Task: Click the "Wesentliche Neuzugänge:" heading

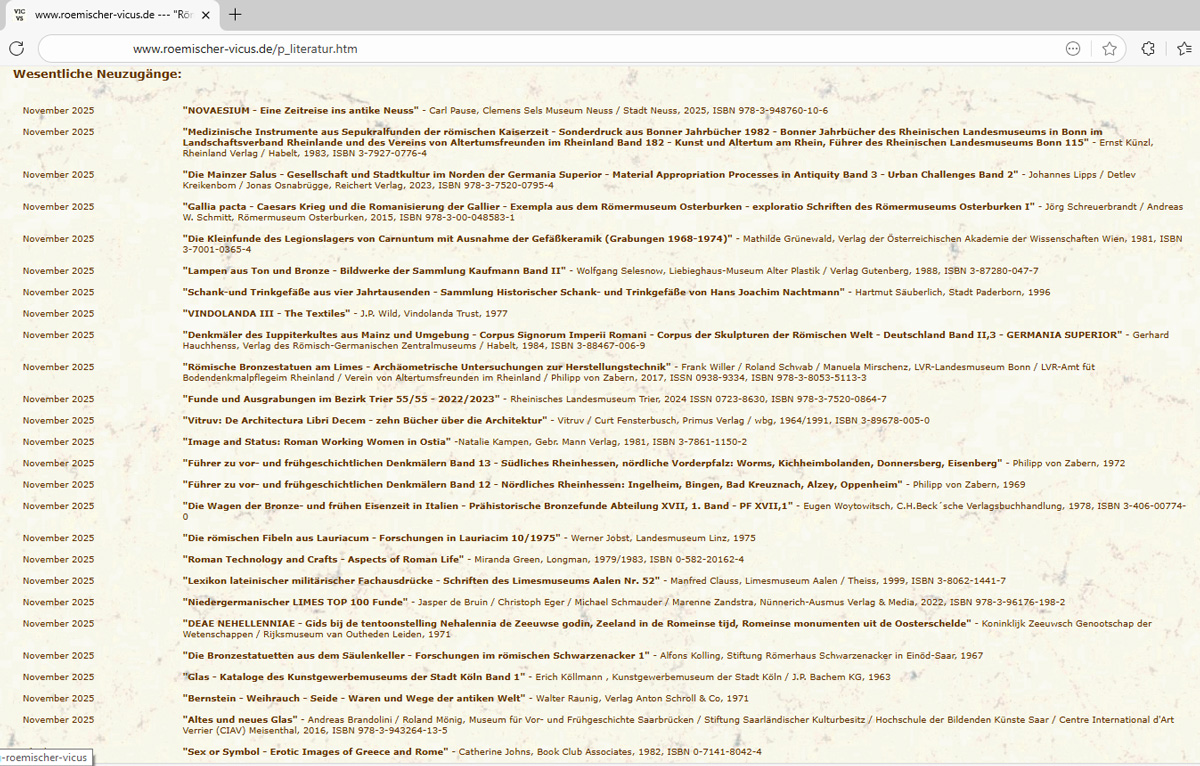Action: click(97, 74)
